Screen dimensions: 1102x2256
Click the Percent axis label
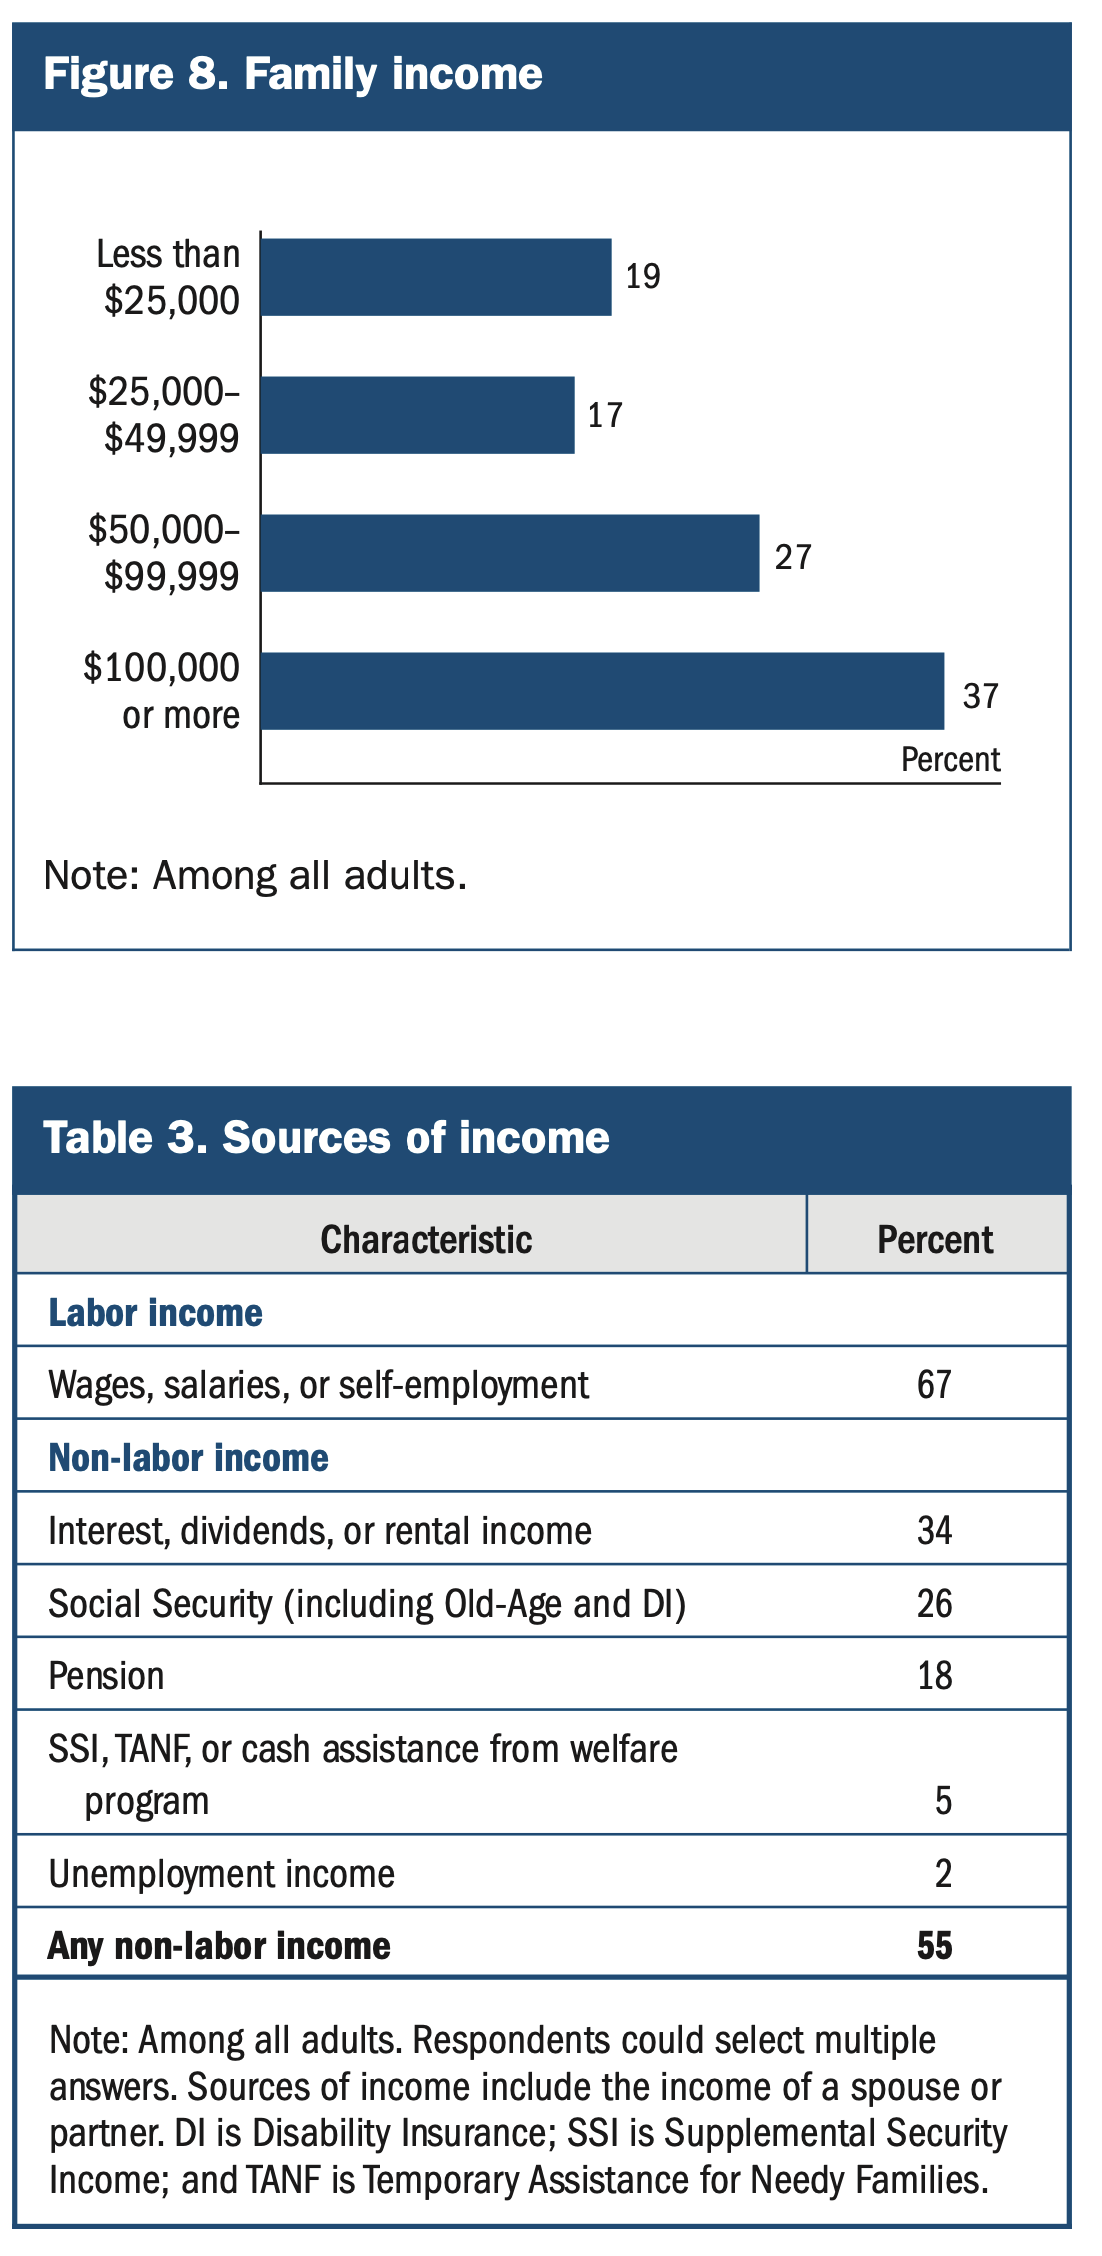pos(950,760)
